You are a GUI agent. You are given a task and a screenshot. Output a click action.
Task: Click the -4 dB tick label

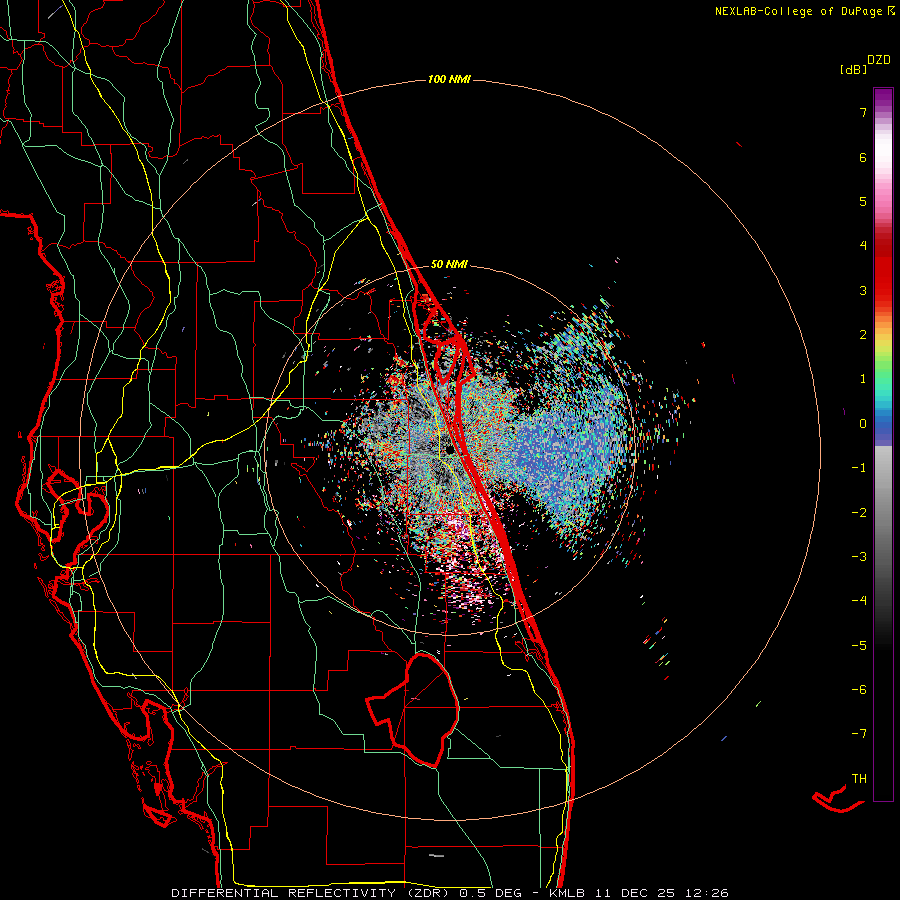point(859,601)
